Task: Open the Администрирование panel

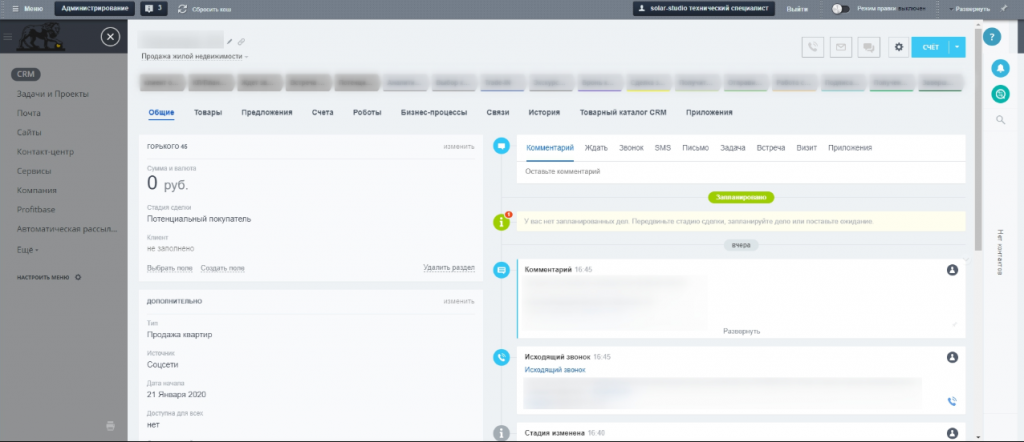Action: click(x=95, y=8)
